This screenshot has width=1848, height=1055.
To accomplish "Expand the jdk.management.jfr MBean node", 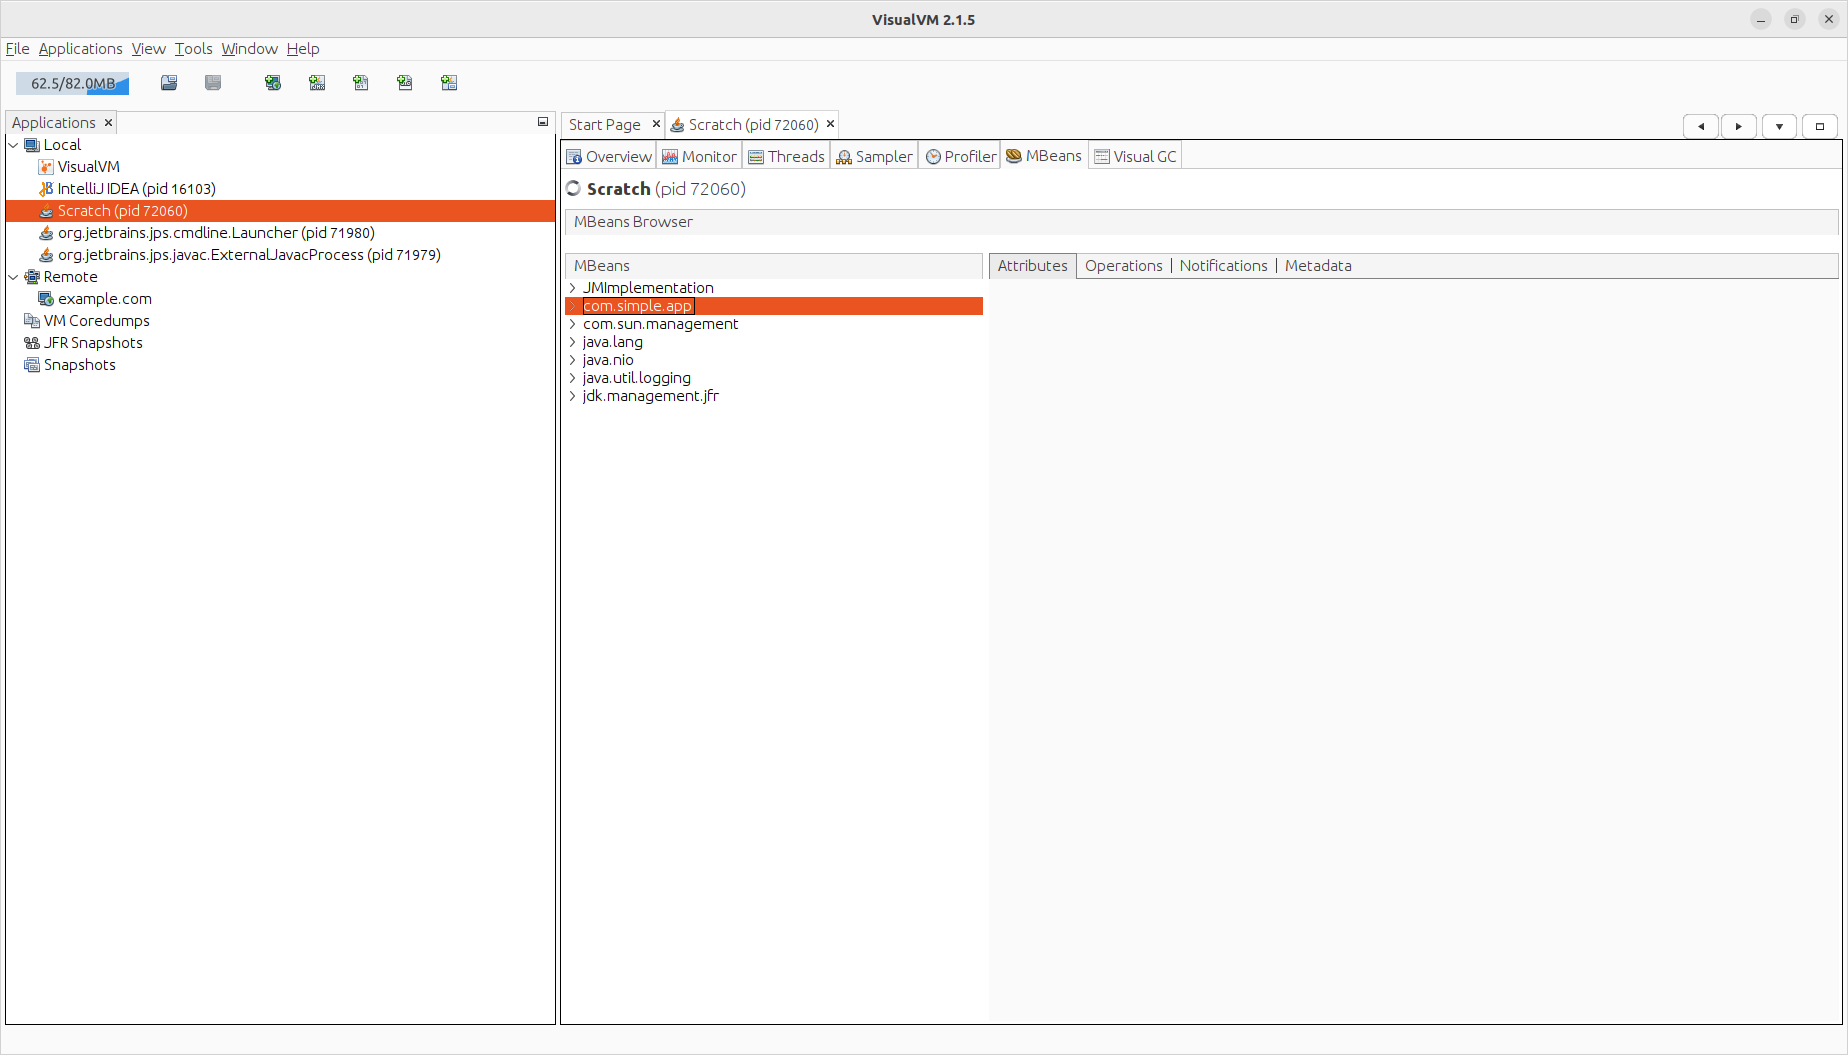I will pyautogui.click(x=572, y=396).
